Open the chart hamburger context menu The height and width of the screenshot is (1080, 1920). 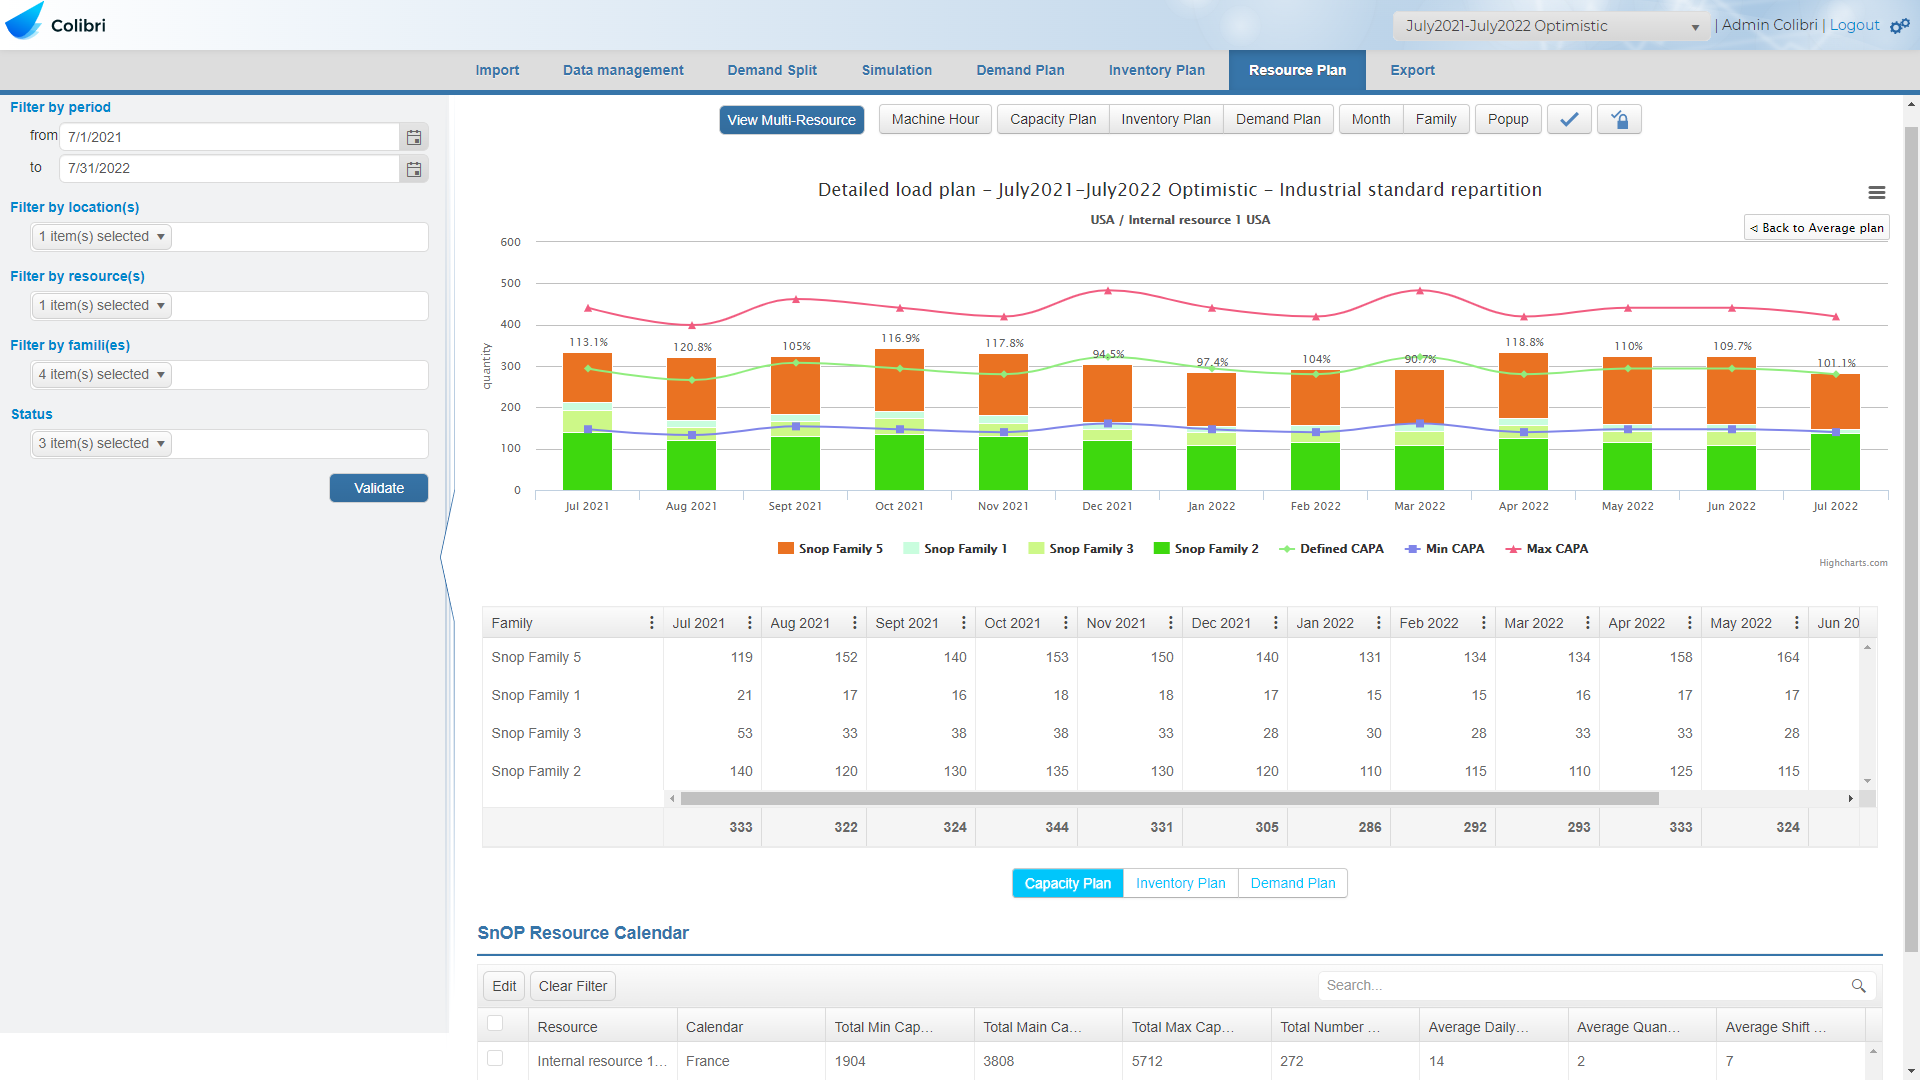[x=1877, y=193]
